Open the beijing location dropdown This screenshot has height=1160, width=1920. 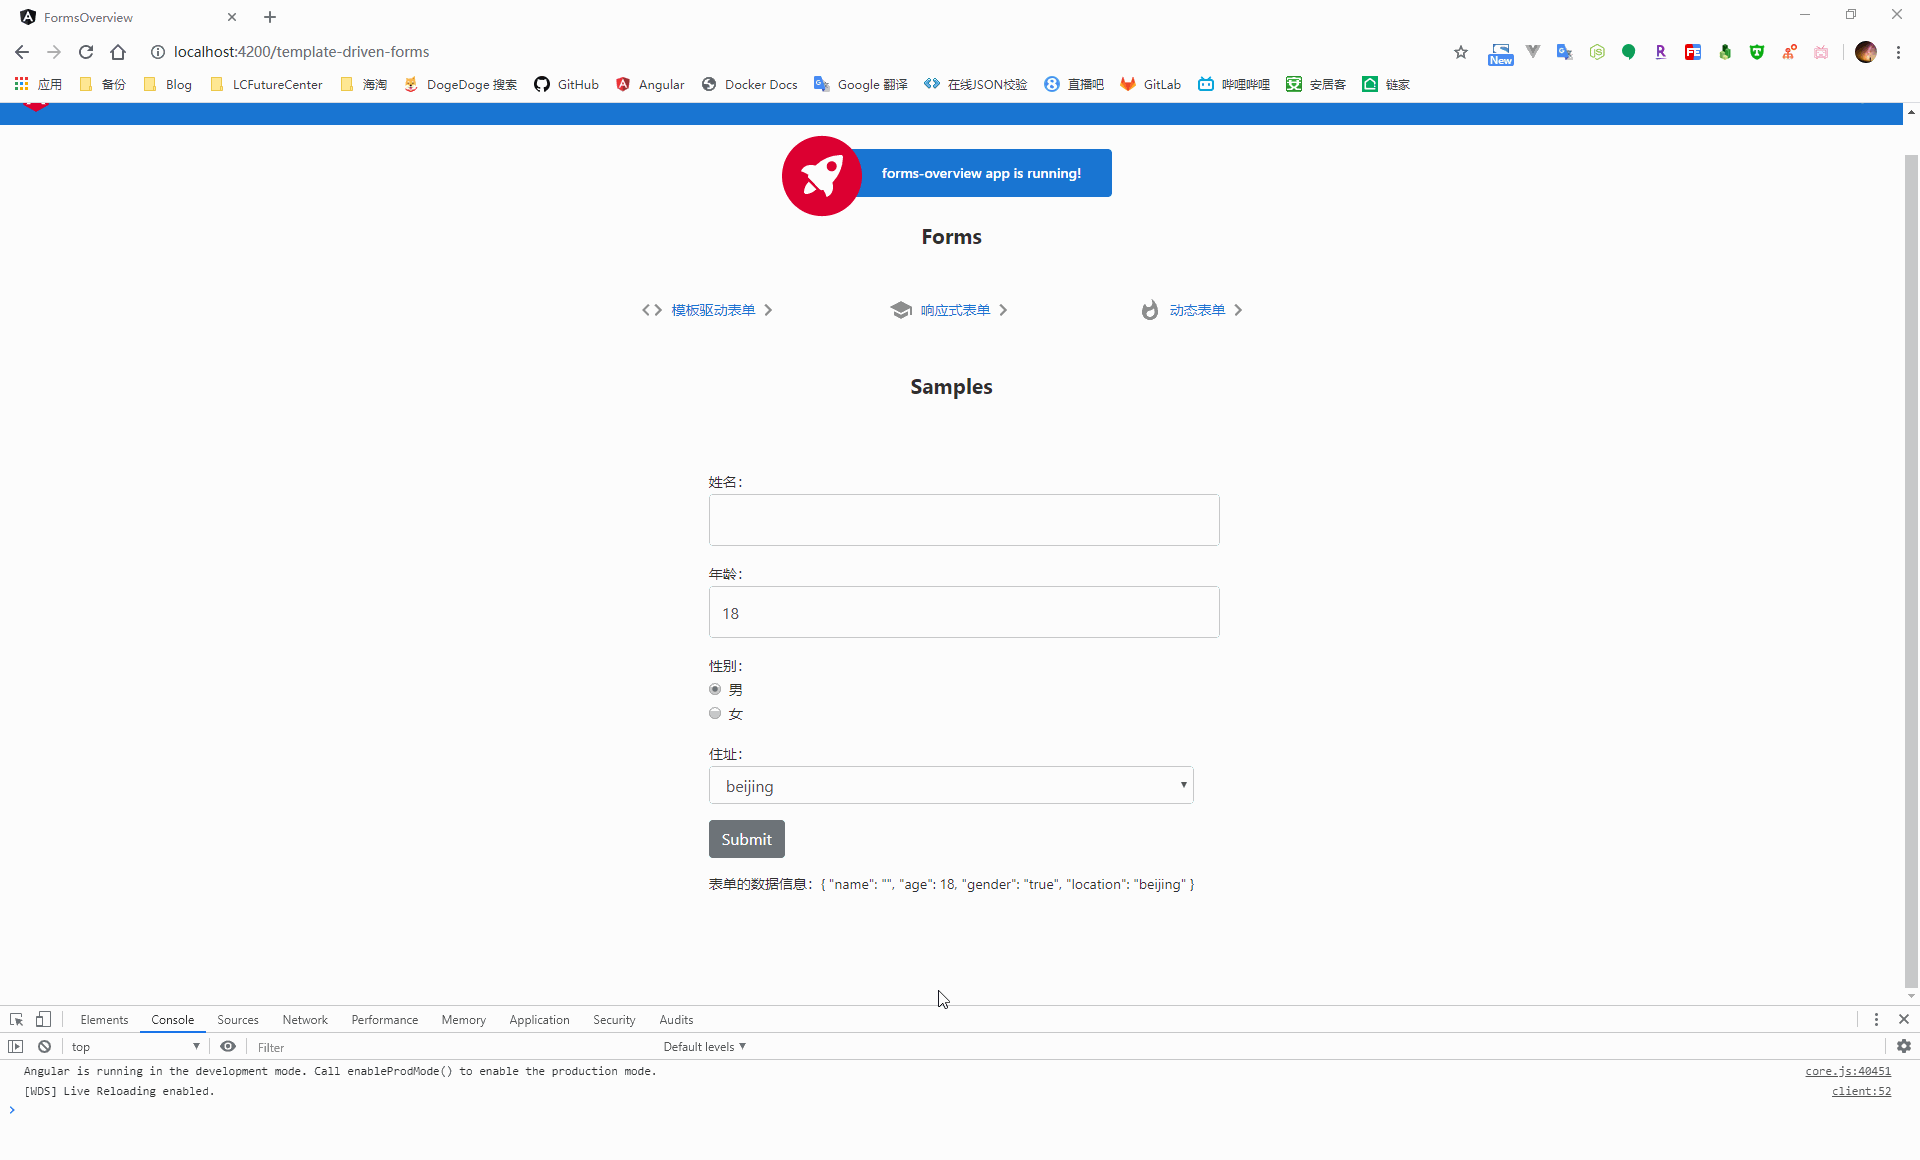(950, 786)
